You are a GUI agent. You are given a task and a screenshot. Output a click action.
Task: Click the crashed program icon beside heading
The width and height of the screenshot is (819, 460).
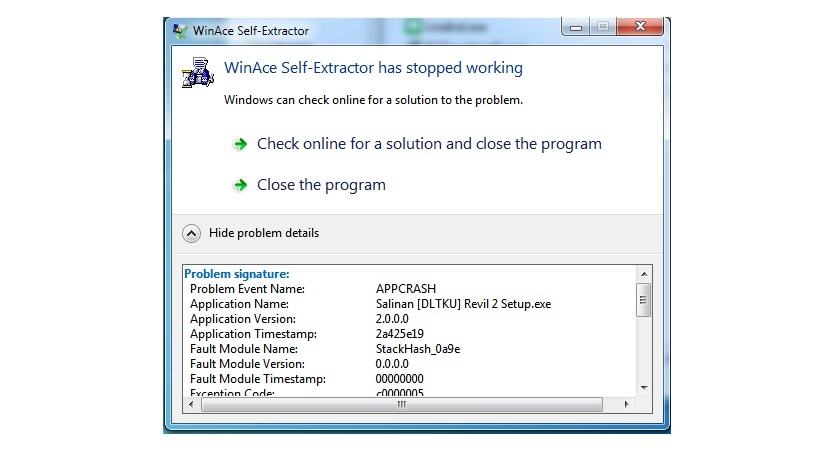[197, 73]
